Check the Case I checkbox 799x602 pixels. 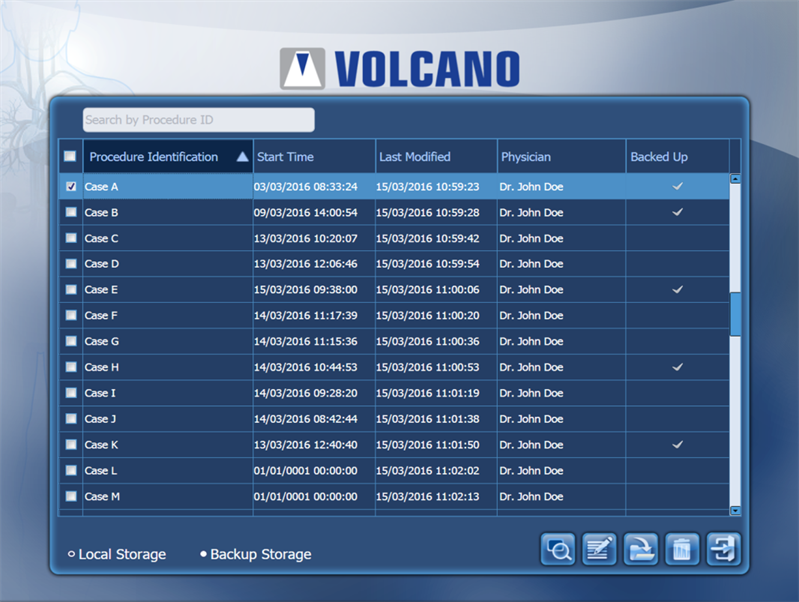(71, 393)
